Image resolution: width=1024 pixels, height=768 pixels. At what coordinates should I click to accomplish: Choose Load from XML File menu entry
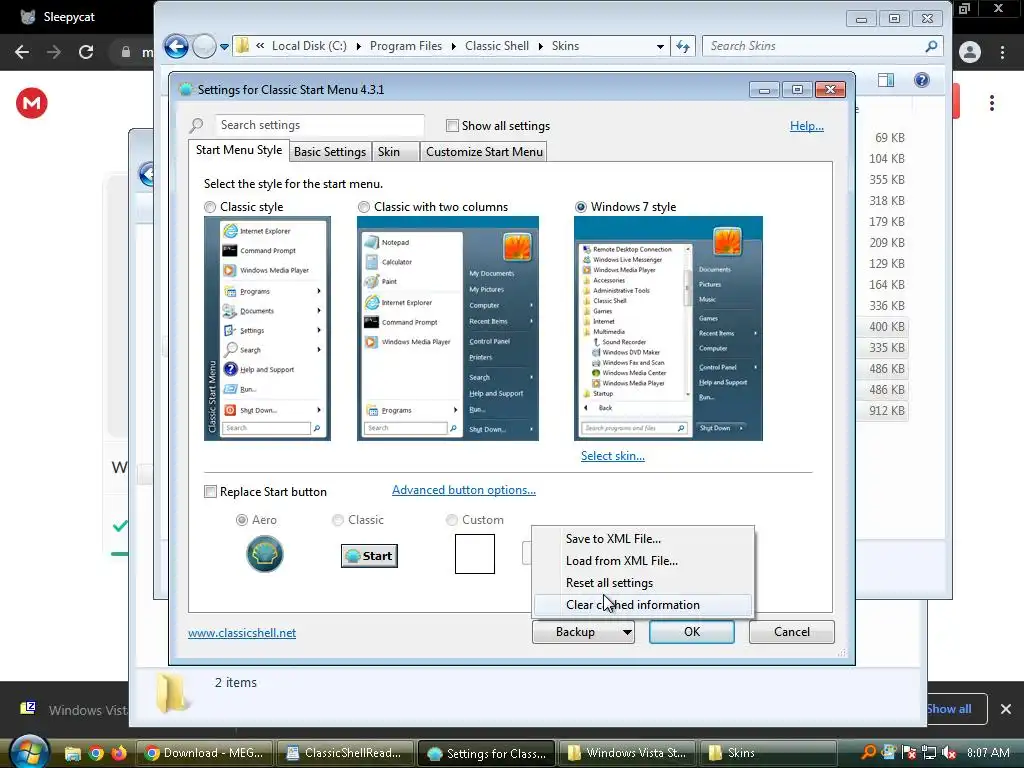[x=643, y=561]
